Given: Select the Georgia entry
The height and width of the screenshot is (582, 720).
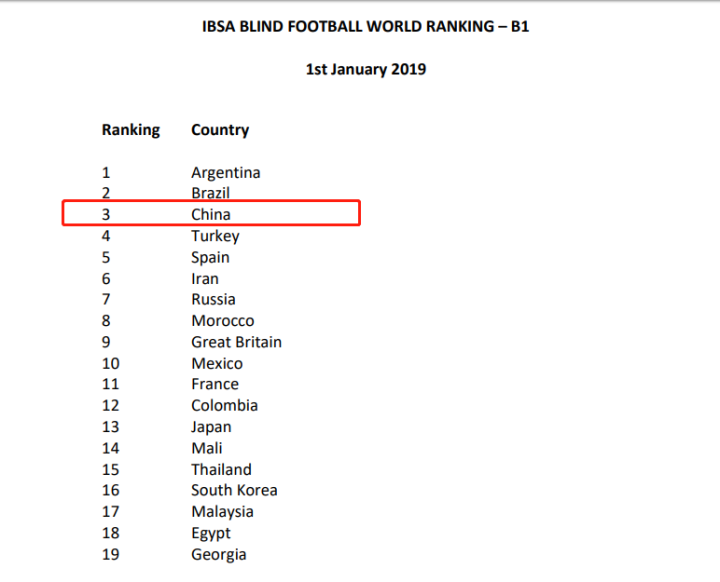Looking at the screenshot, I should (x=218, y=554).
